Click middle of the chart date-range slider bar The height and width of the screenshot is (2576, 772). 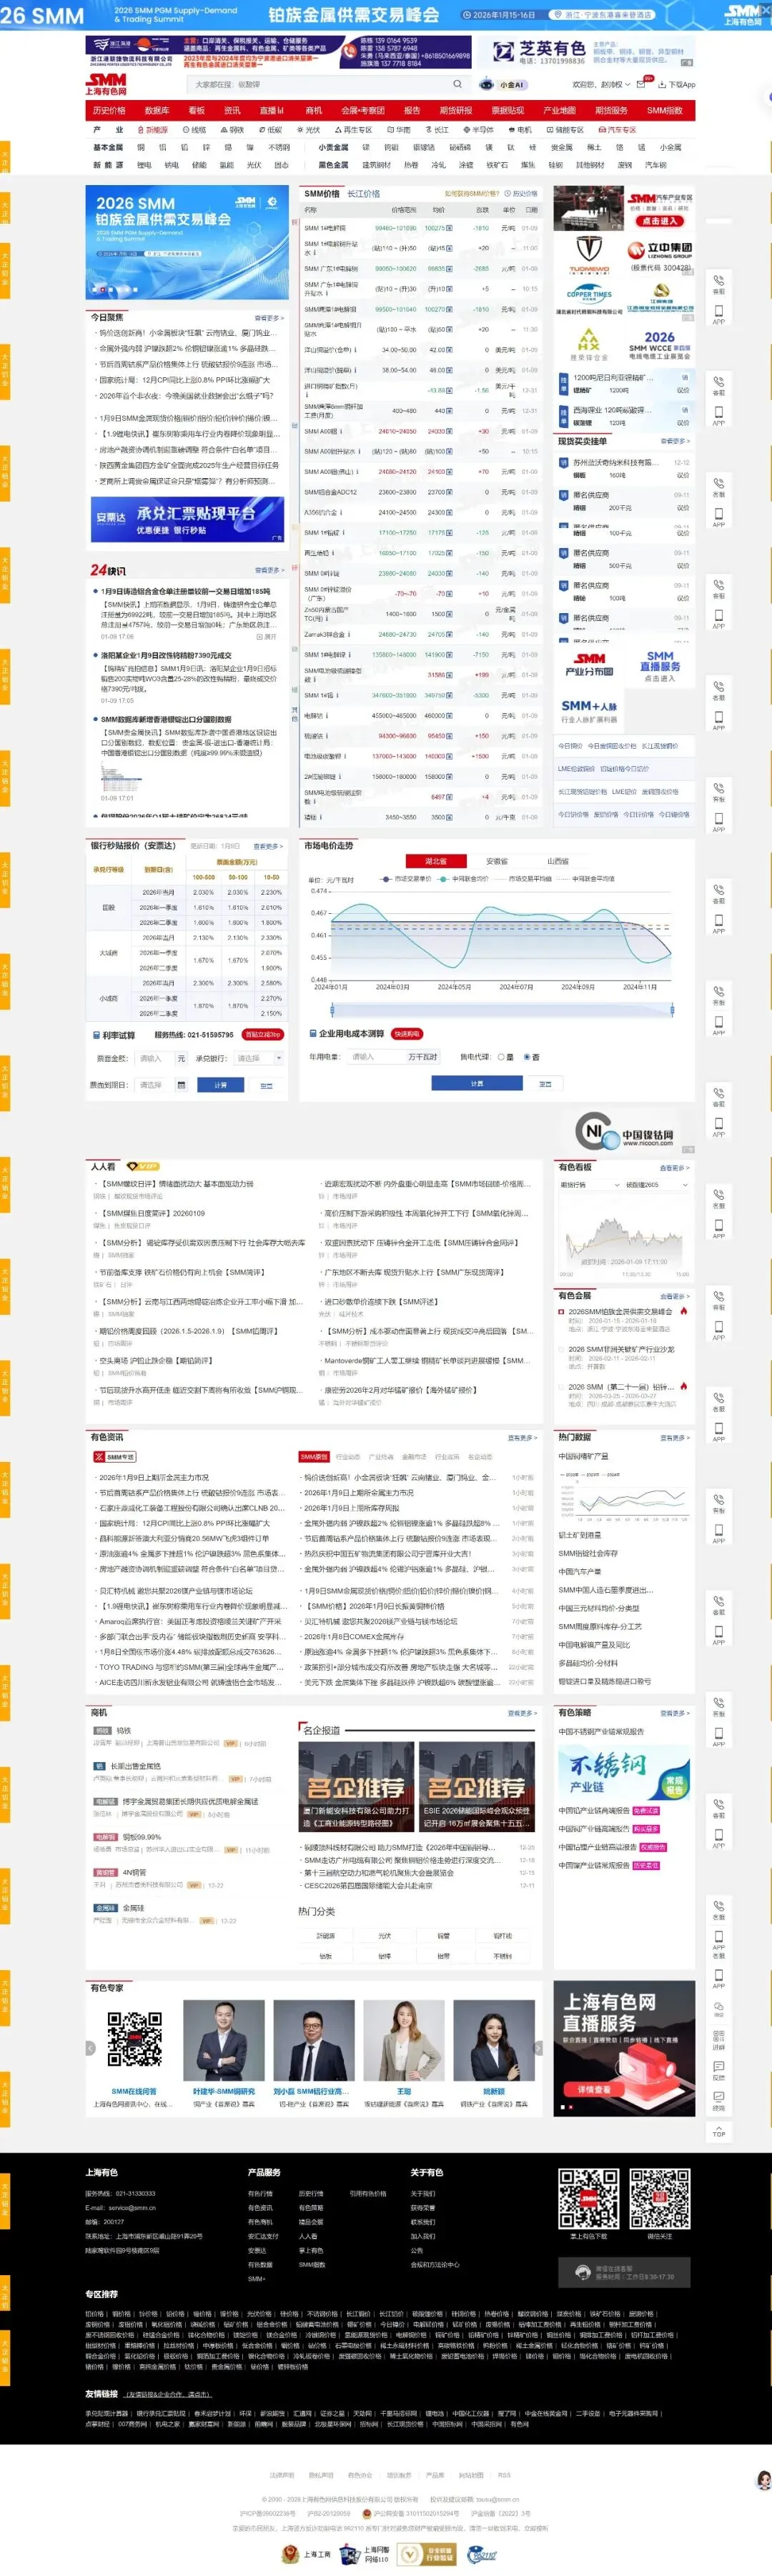tap(503, 1010)
